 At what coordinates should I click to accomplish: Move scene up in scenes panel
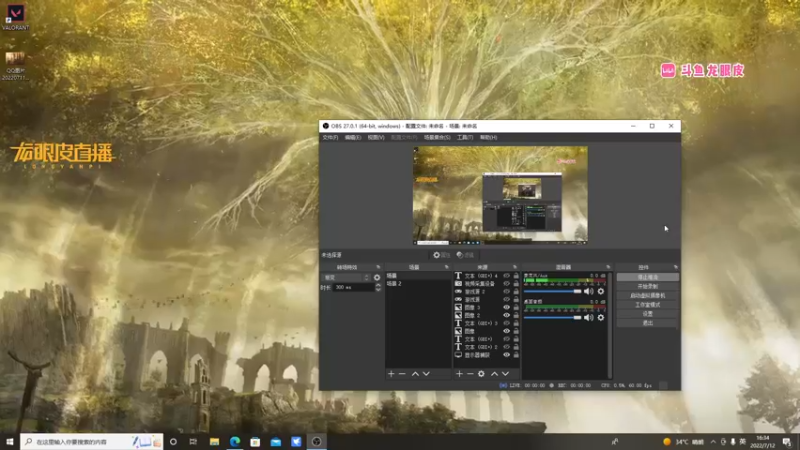click(415, 374)
